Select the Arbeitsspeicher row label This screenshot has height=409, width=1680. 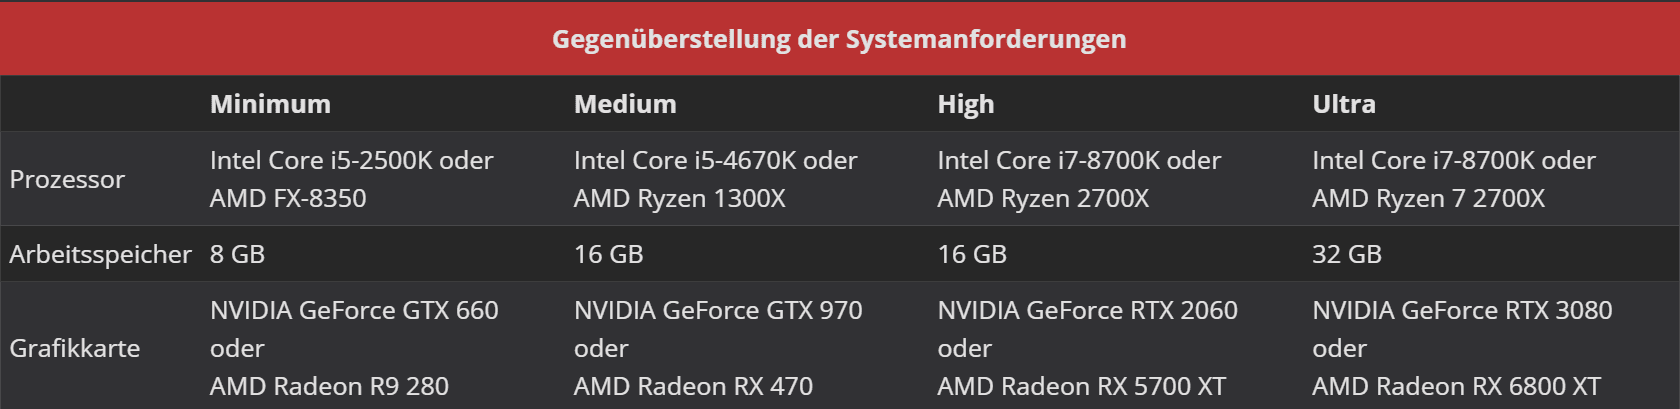(x=100, y=254)
